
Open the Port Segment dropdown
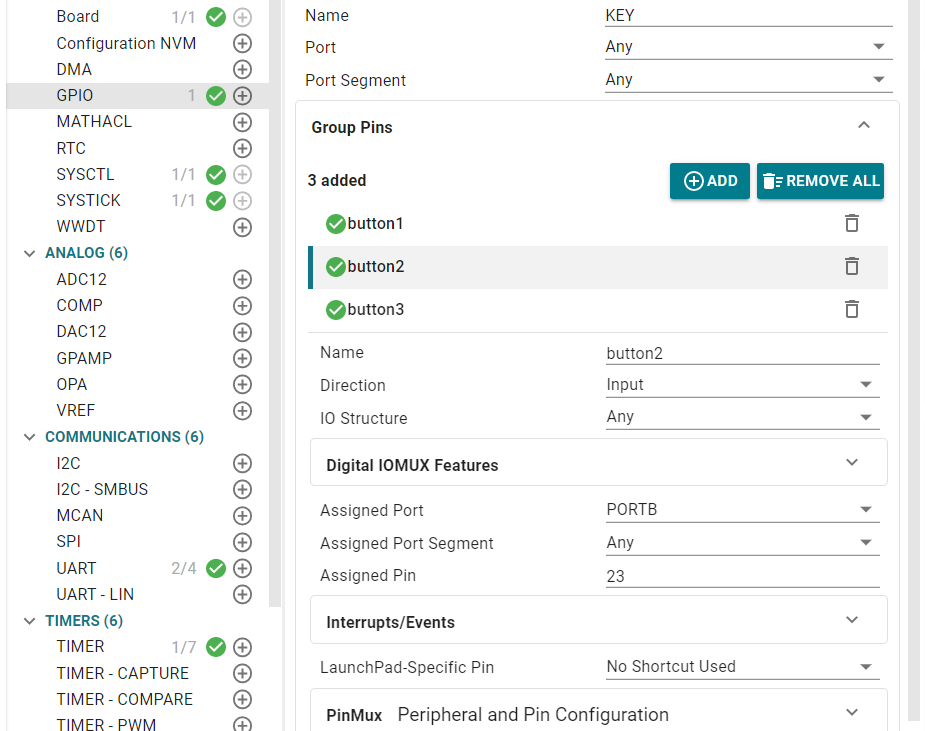pyautogui.click(x=749, y=80)
